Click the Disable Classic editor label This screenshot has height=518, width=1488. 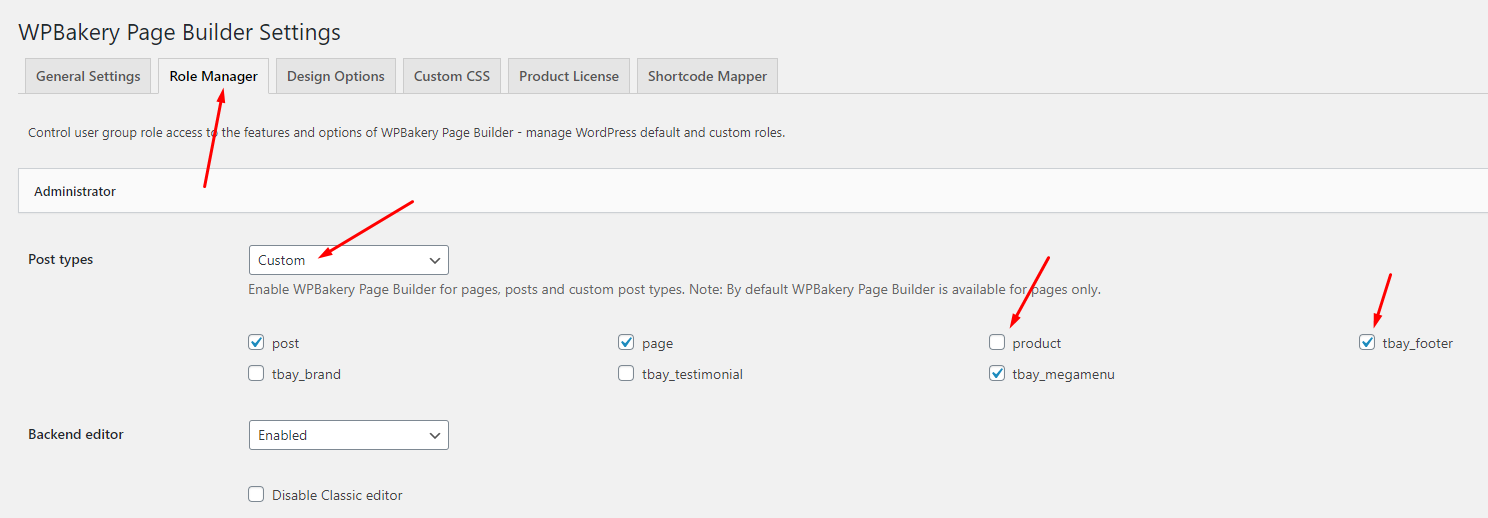[x=337, y=495]
